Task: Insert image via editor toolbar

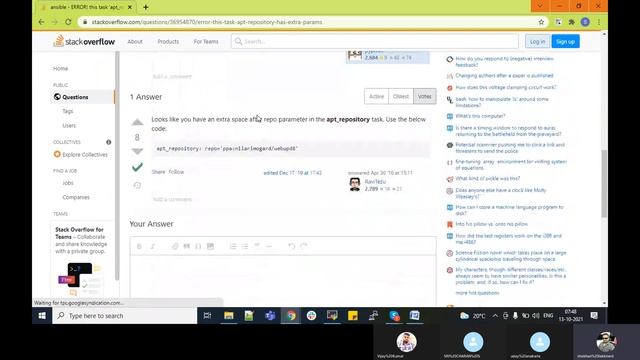Action: pos(210,246)
